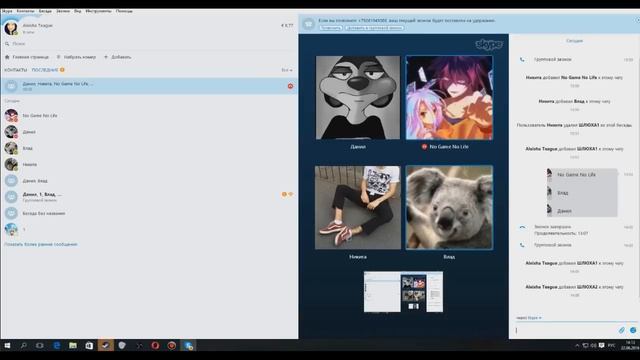
Task: Go to Главная страница home button
Action: pos(27,57)
